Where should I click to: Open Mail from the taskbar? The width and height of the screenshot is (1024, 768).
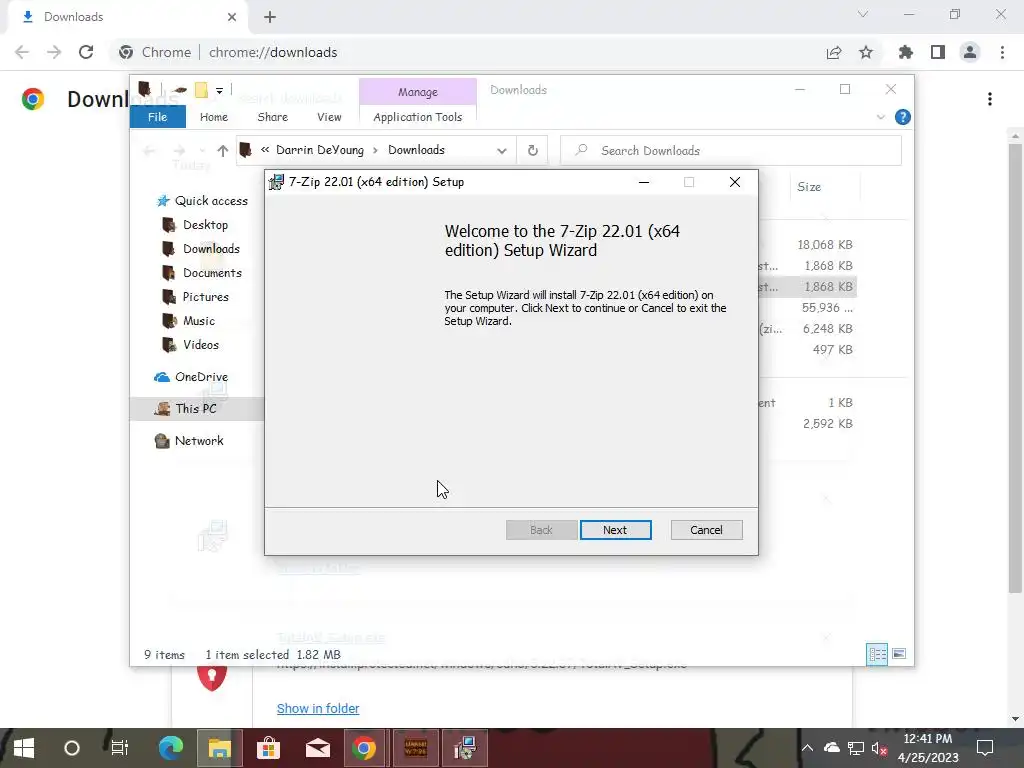pos(317,748)
